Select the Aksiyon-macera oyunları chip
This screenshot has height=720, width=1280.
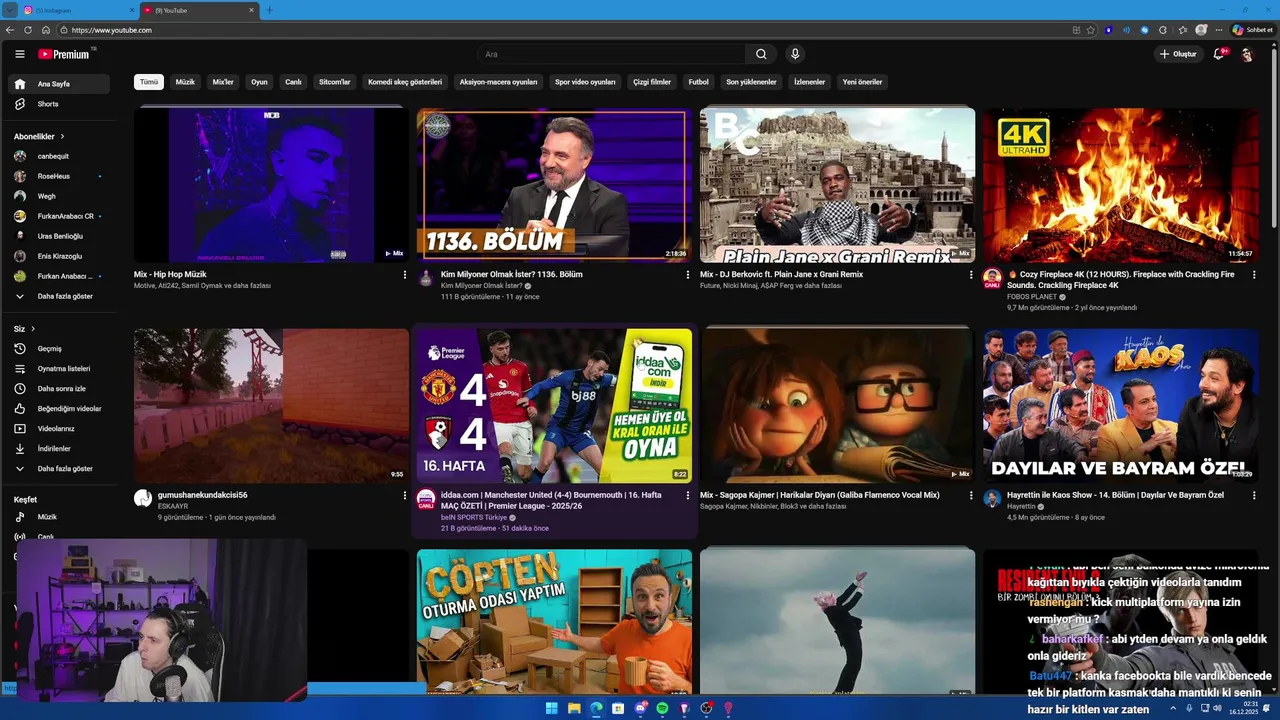(x=498, y=82)
